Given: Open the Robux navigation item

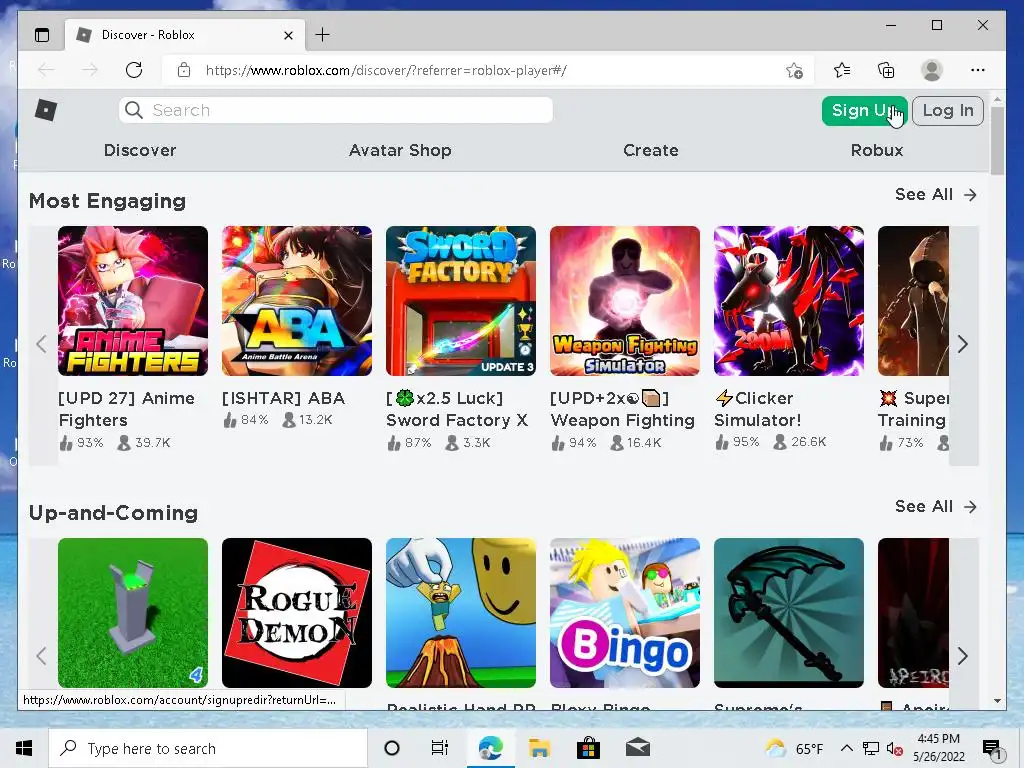Looking at the screenshot, I should 876,150.
